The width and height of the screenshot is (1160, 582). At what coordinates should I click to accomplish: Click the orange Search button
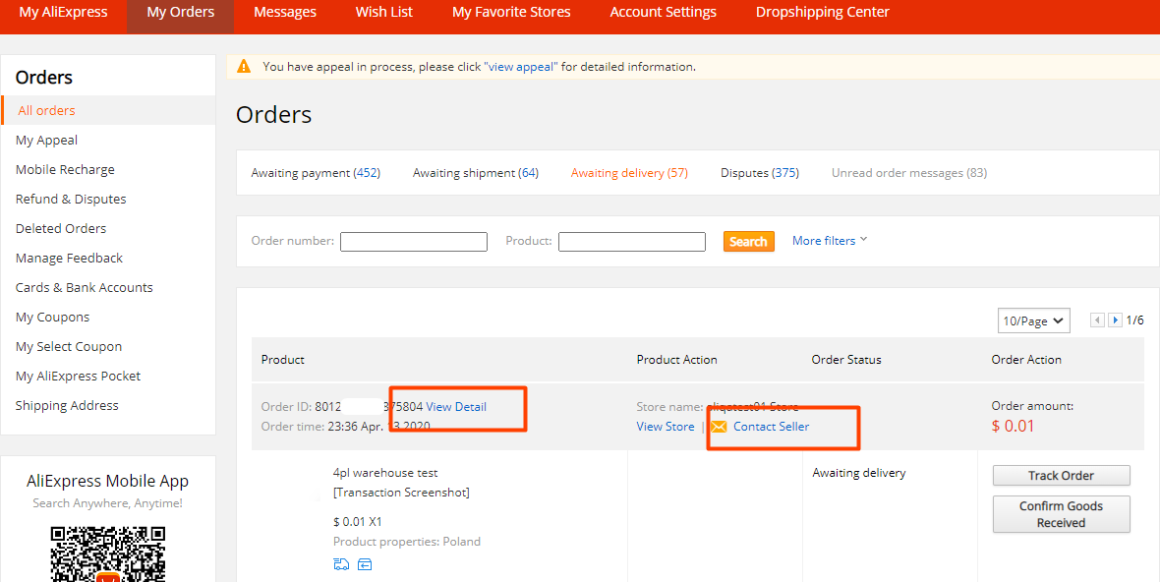pyautogui.click(x=748, y=241)
